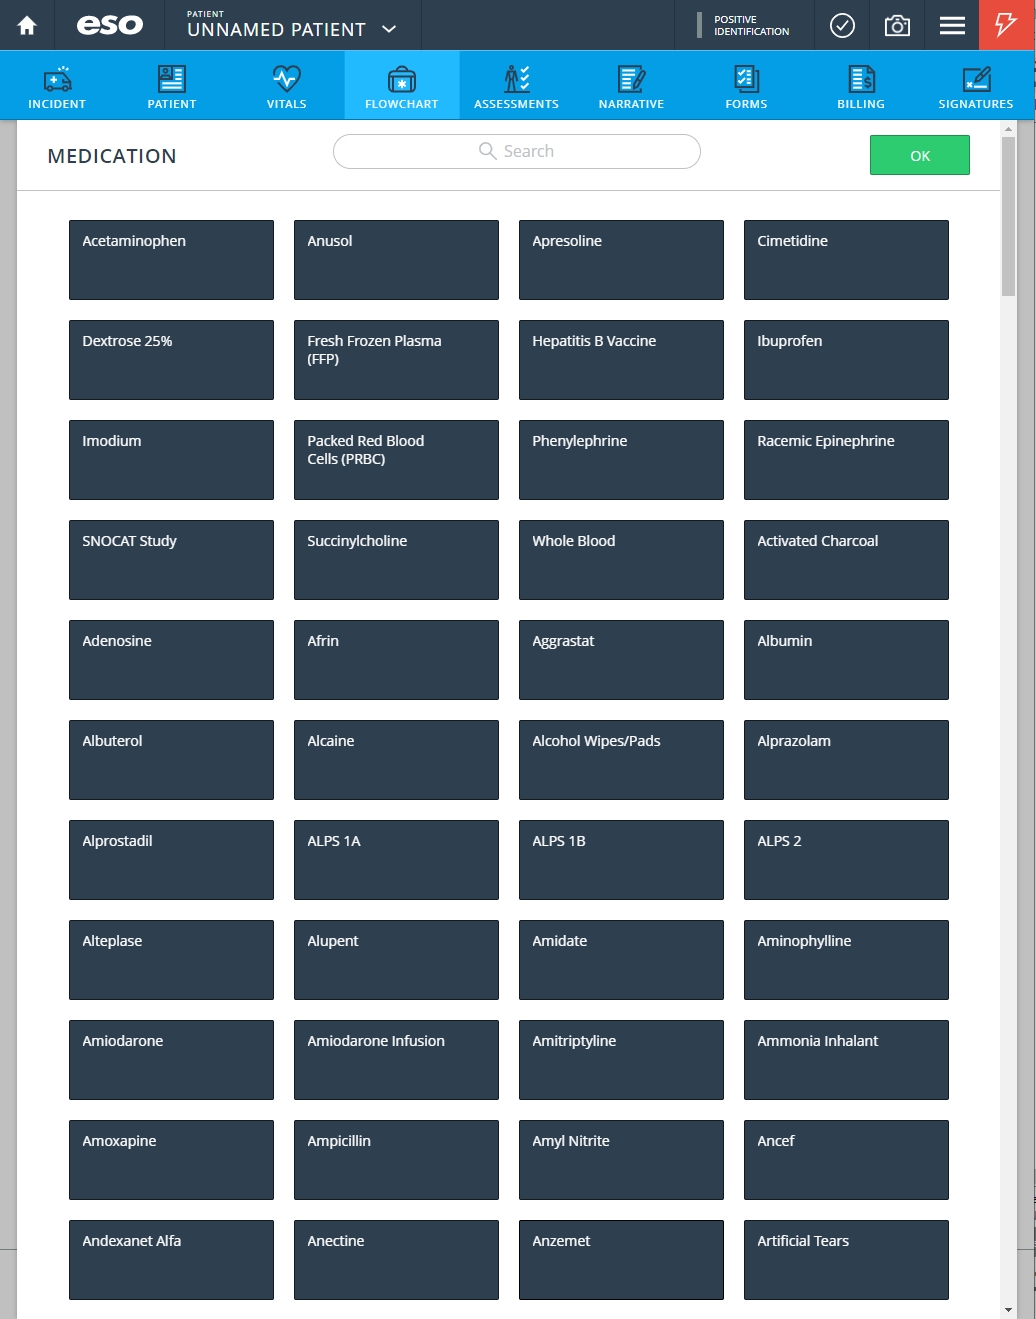Select Andexanet Alfa
The width and height of the screenshot is (1036, 1319).
(171, 1260)
